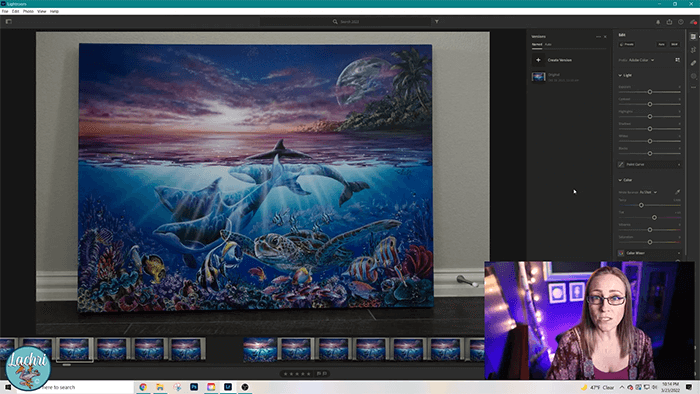Set the flag icons beside star rating

(322, 373)
